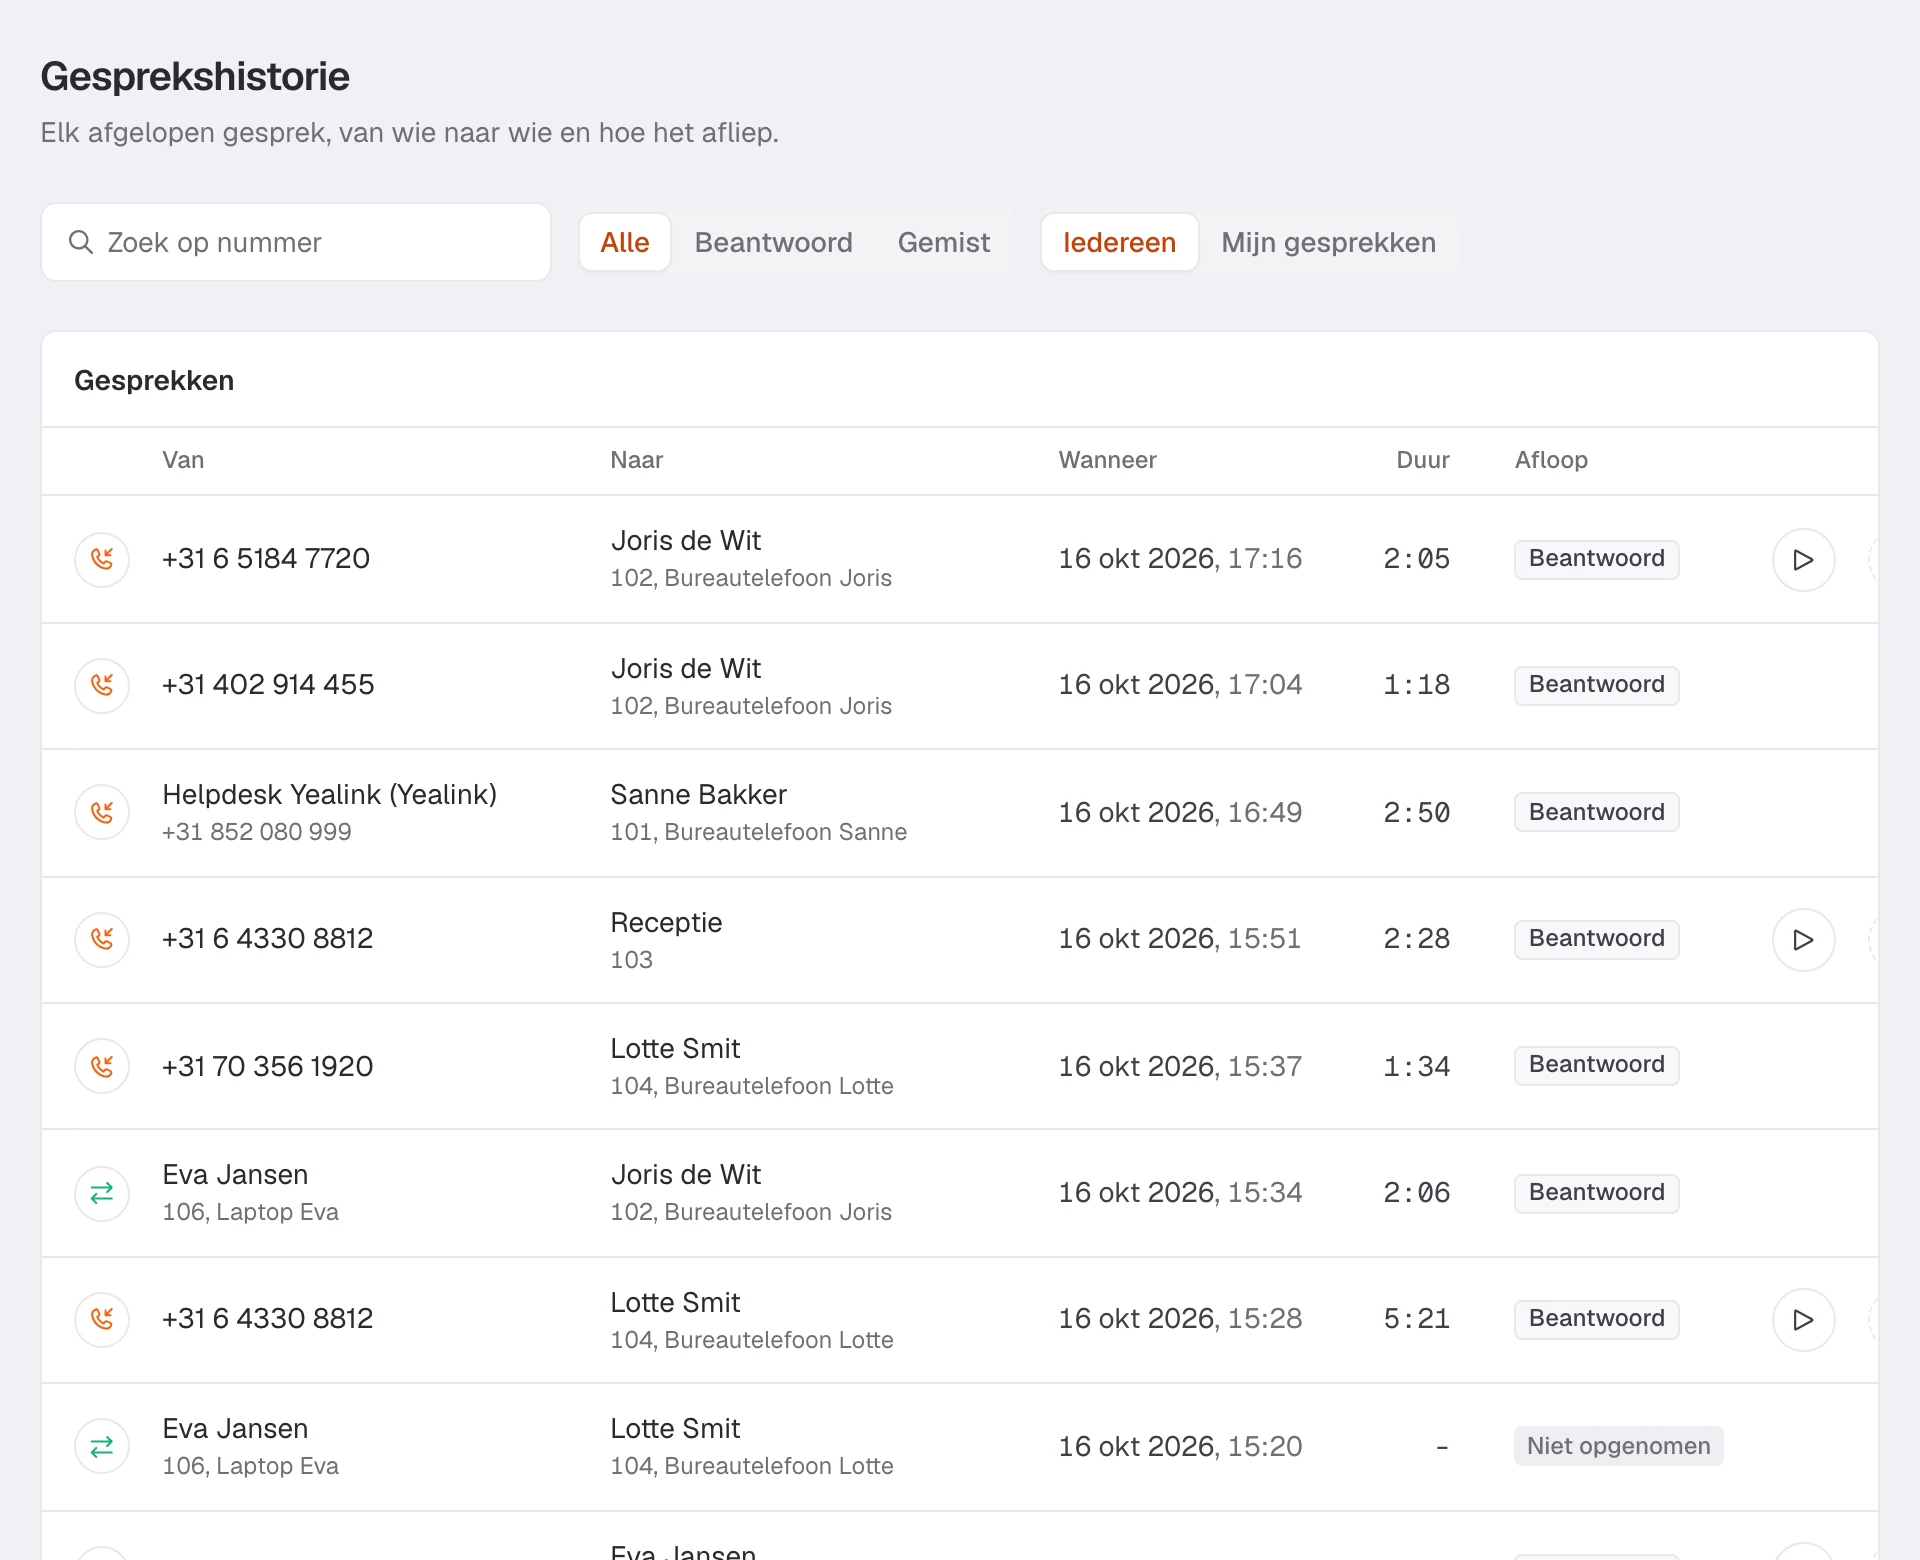This screenshot has width=1920, height=1560.
Task: Click the Gesprekken card heading
Action: [x=154, y=380]
